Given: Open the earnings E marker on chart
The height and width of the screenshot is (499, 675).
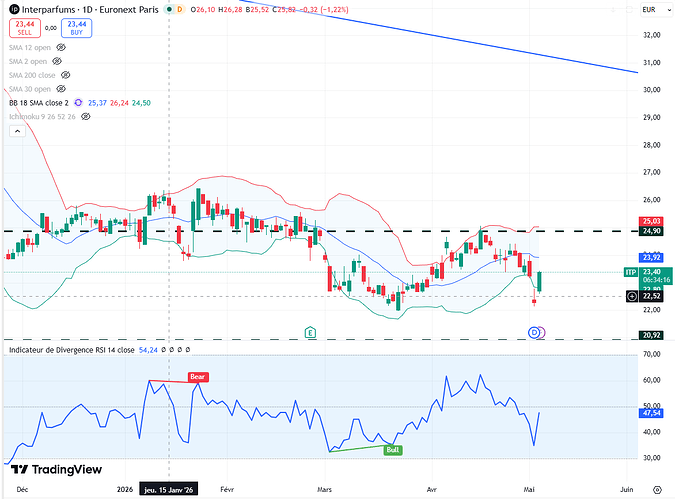Looking at the screenshot, I should click(310, 332).
